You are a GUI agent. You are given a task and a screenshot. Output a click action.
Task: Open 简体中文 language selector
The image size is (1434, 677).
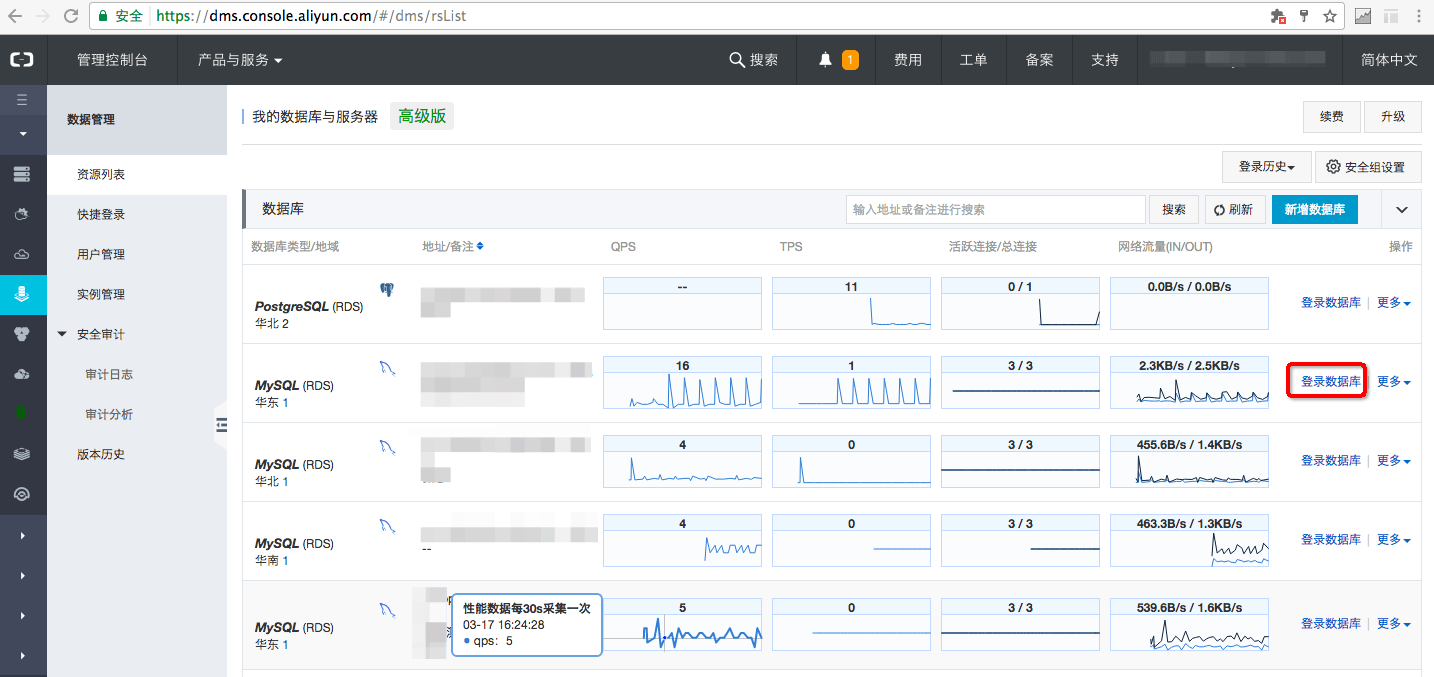[1389, 60]
